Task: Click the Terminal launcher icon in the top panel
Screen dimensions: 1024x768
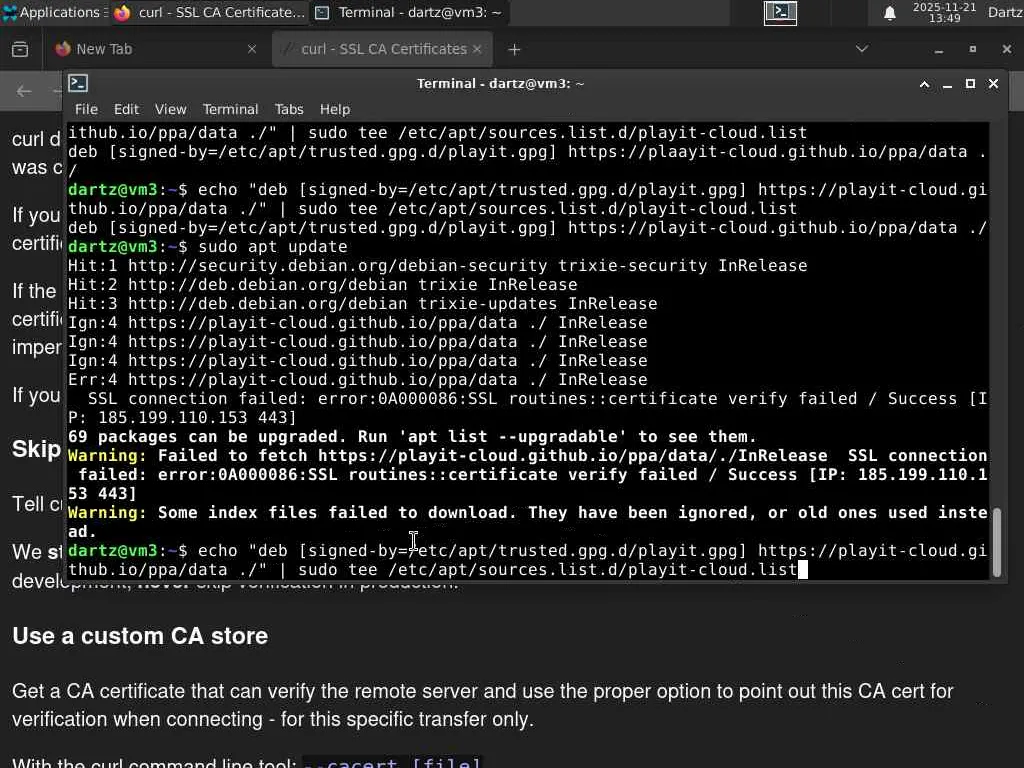Action: (780, 12)
